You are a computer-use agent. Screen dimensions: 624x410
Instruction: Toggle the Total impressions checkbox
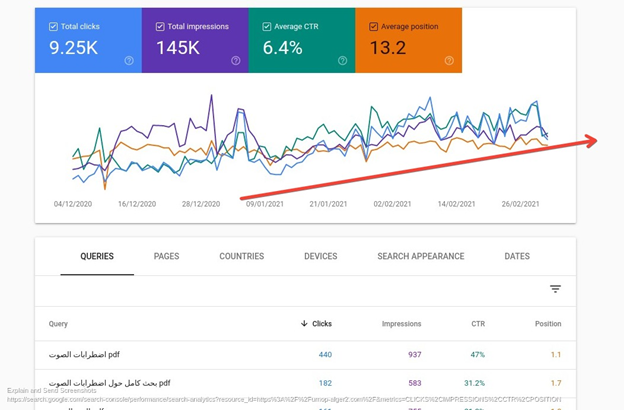point(160,27)
